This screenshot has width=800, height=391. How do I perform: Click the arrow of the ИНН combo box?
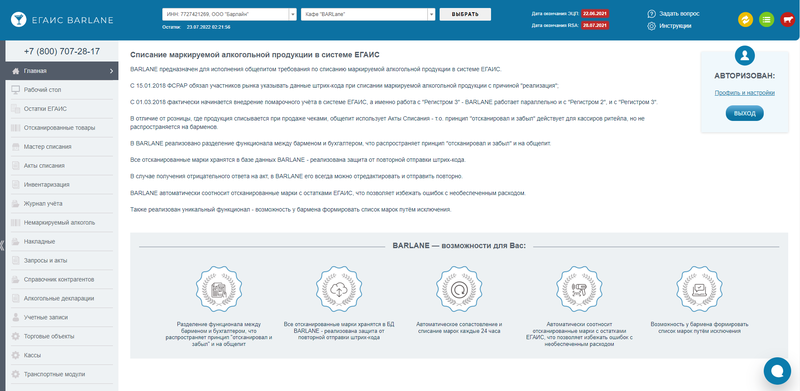pos(293,14)
